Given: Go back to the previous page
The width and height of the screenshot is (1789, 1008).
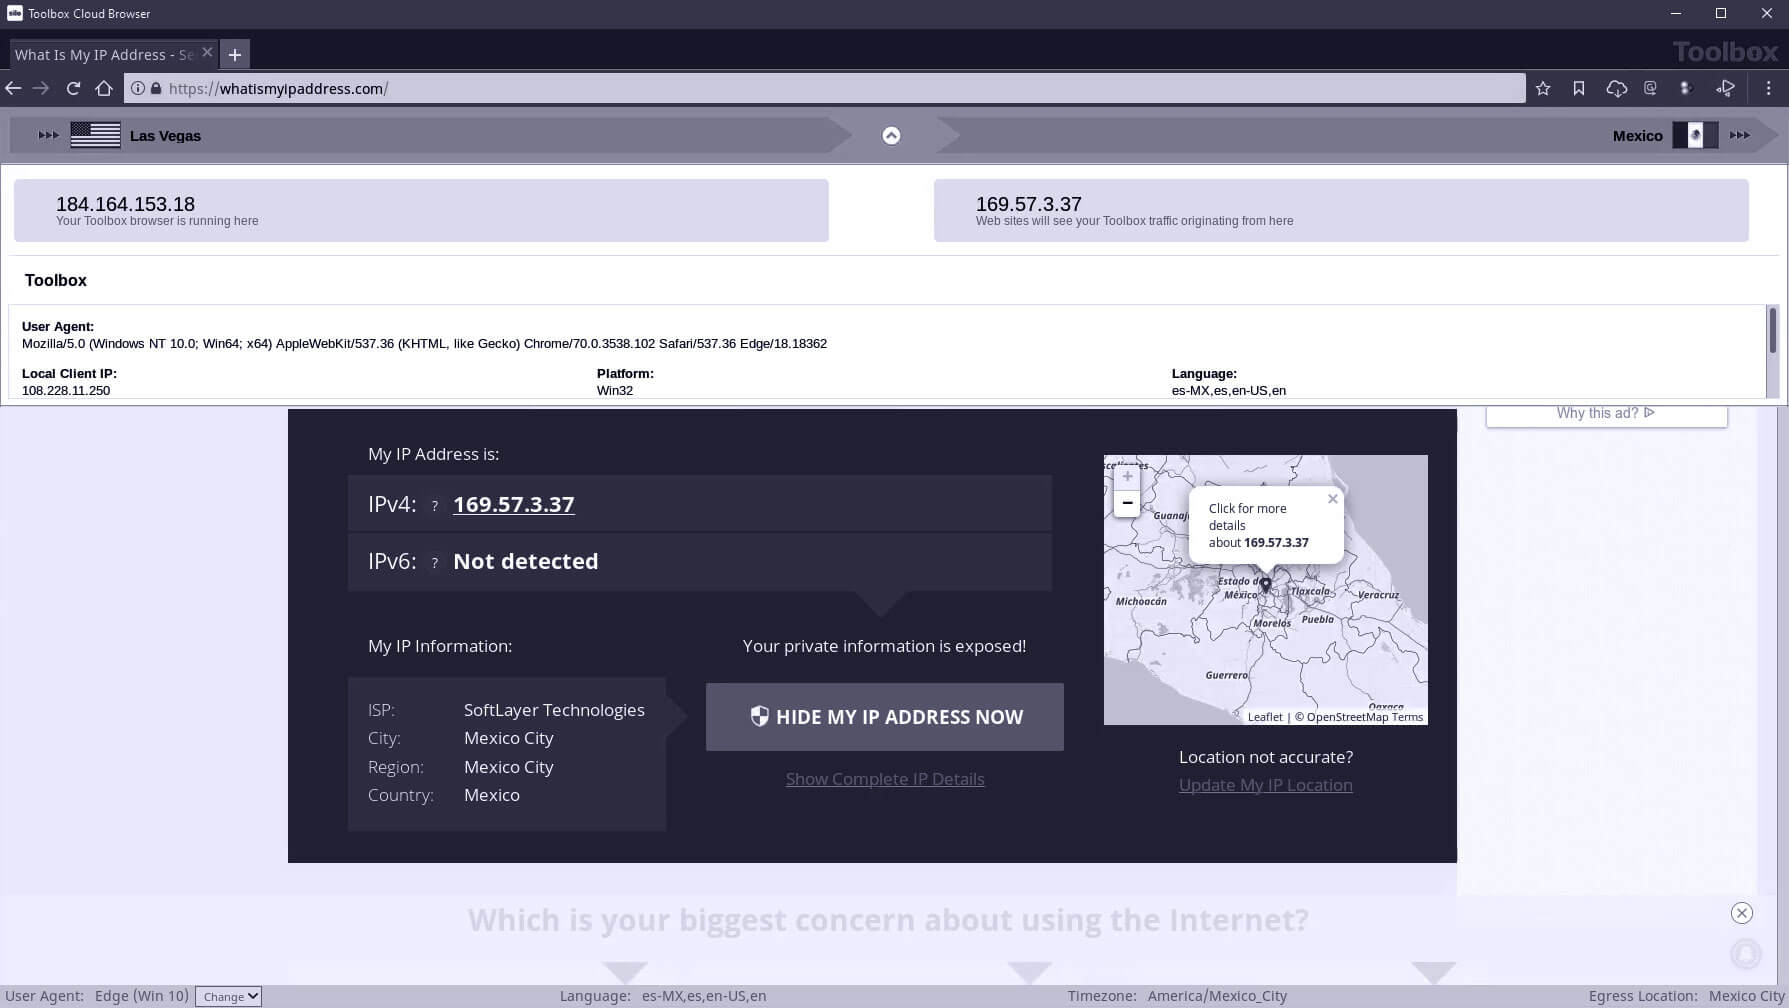Looking at the screenshot, I should click(13, 88).
